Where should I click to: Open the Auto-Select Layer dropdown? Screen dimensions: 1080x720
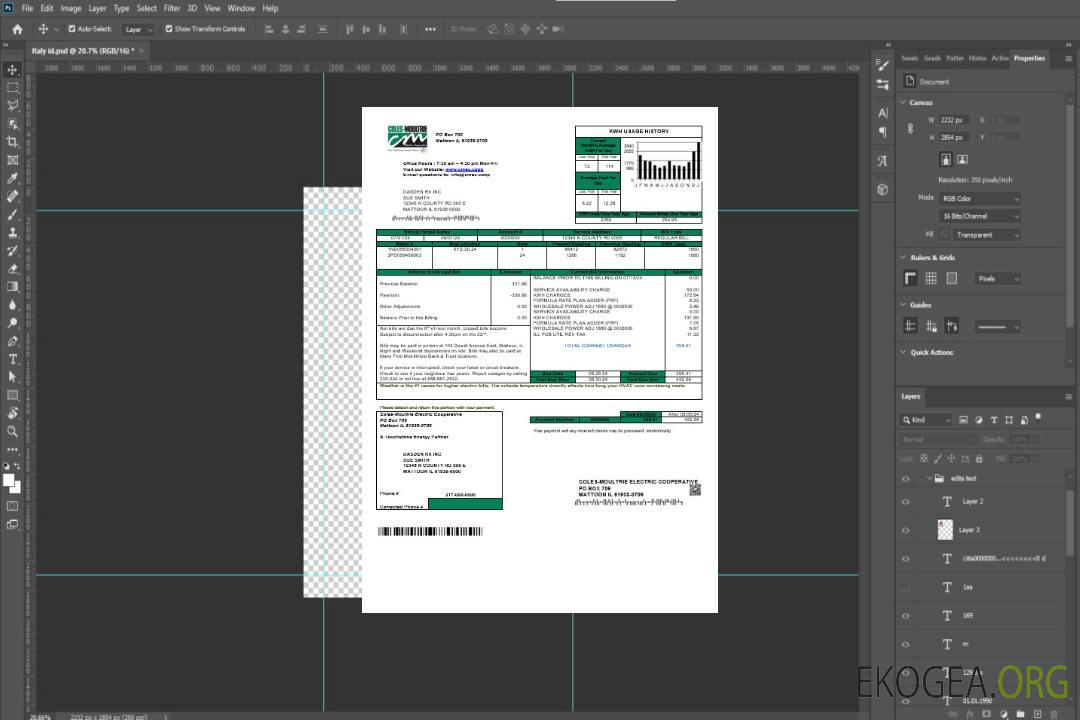138,30
